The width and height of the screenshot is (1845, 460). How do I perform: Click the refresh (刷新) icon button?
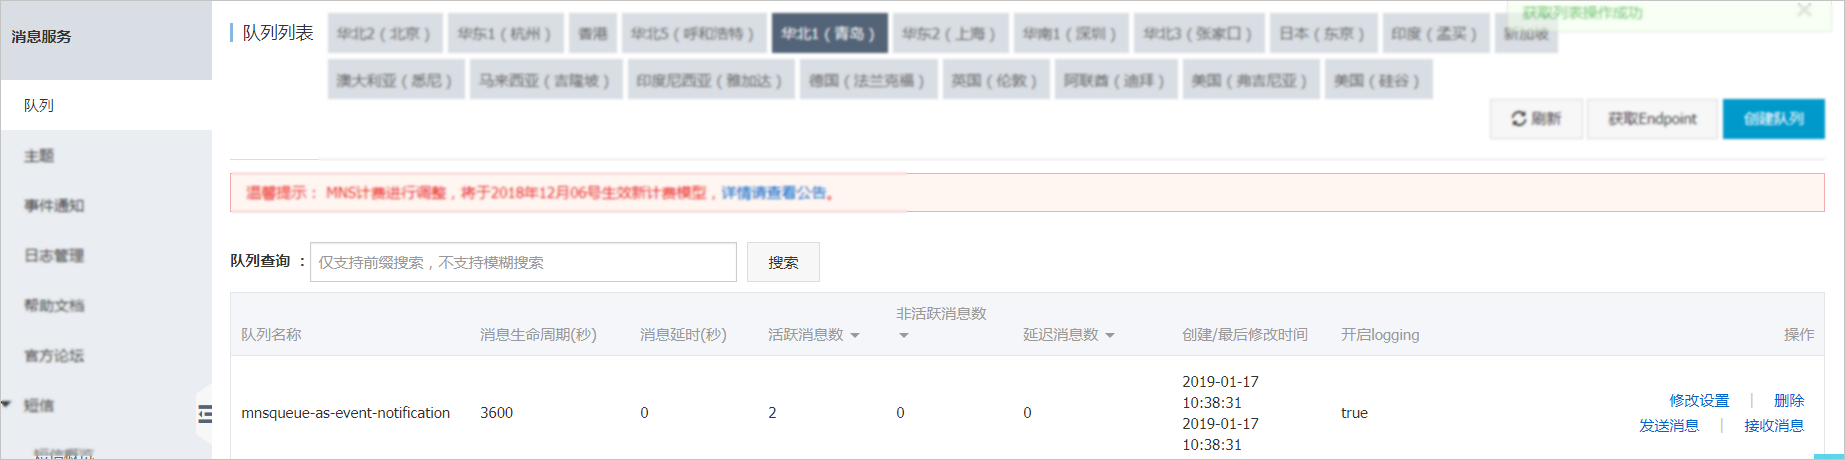click(x=1536, y=119)
